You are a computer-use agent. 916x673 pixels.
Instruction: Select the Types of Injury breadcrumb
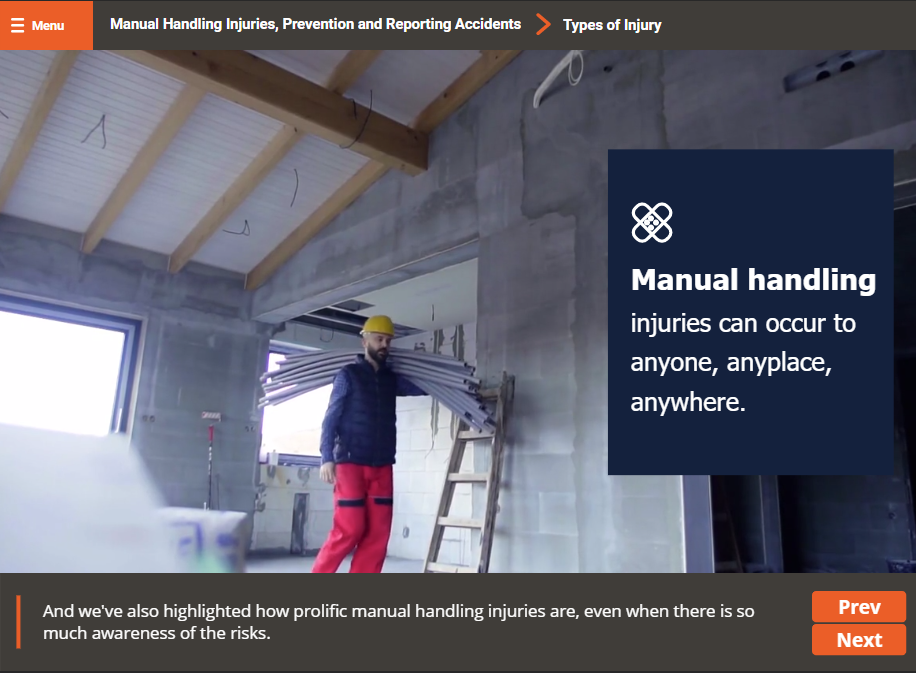[612, 25]
